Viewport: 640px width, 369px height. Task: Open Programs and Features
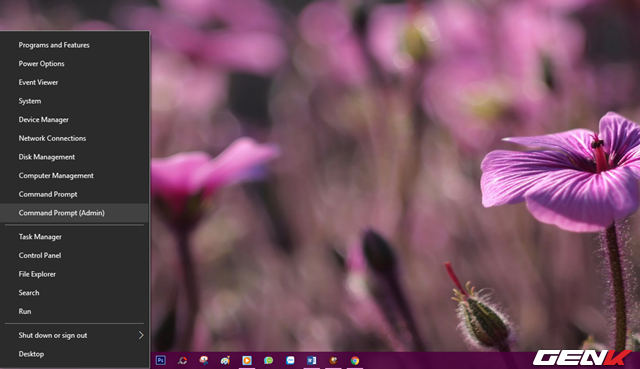[x=74, y=45]
